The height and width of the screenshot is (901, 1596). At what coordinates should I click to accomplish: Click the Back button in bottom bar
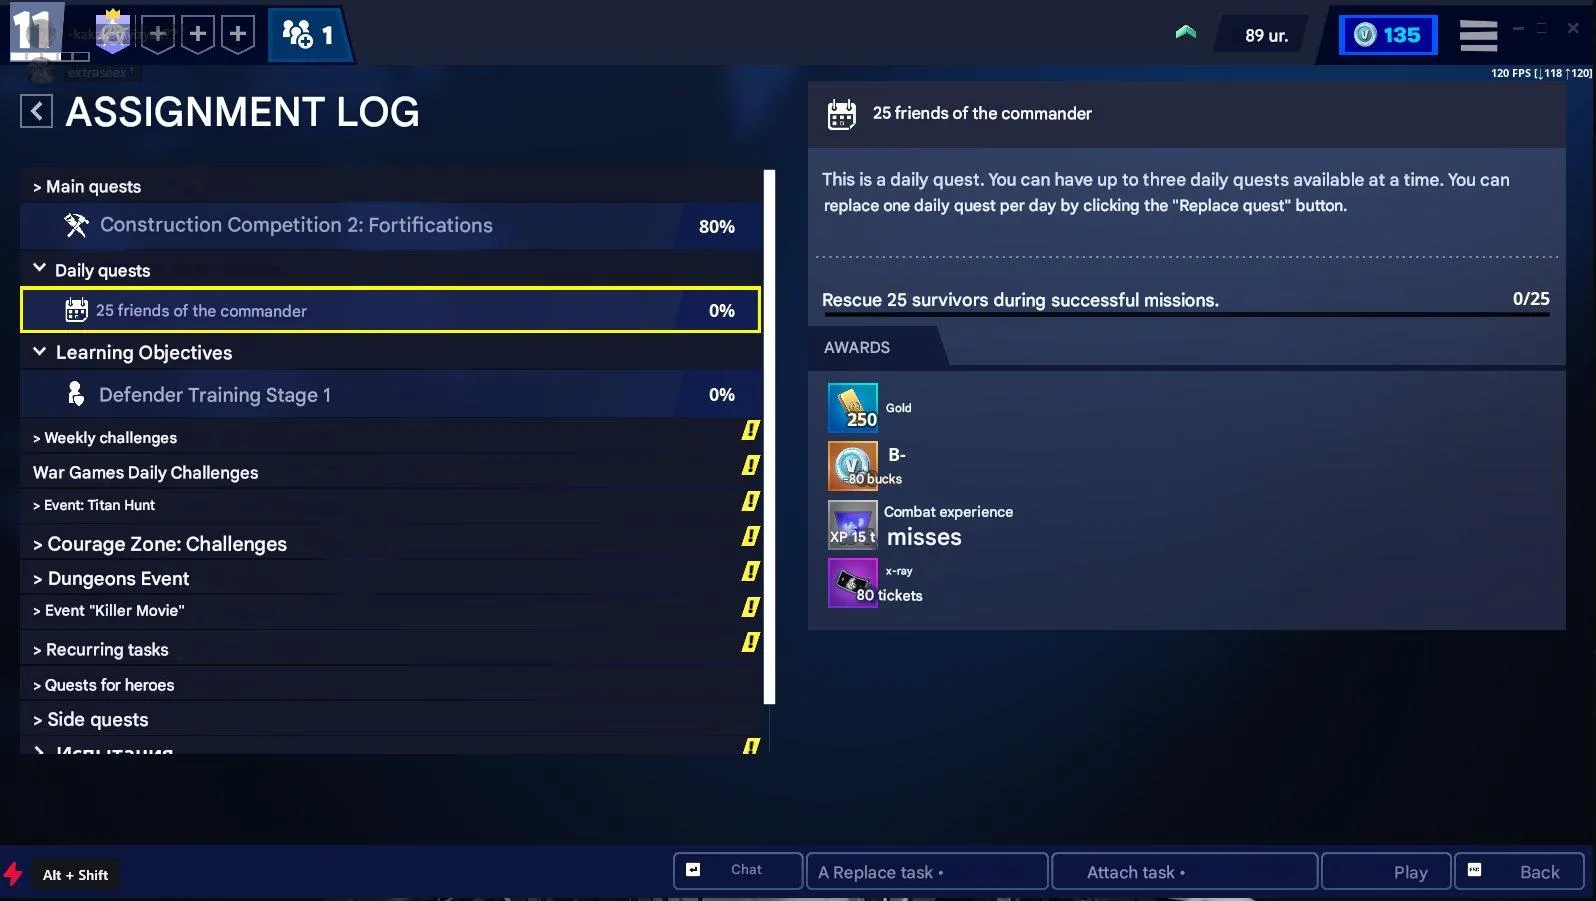pyautogui.click(x=1519, y=871)
